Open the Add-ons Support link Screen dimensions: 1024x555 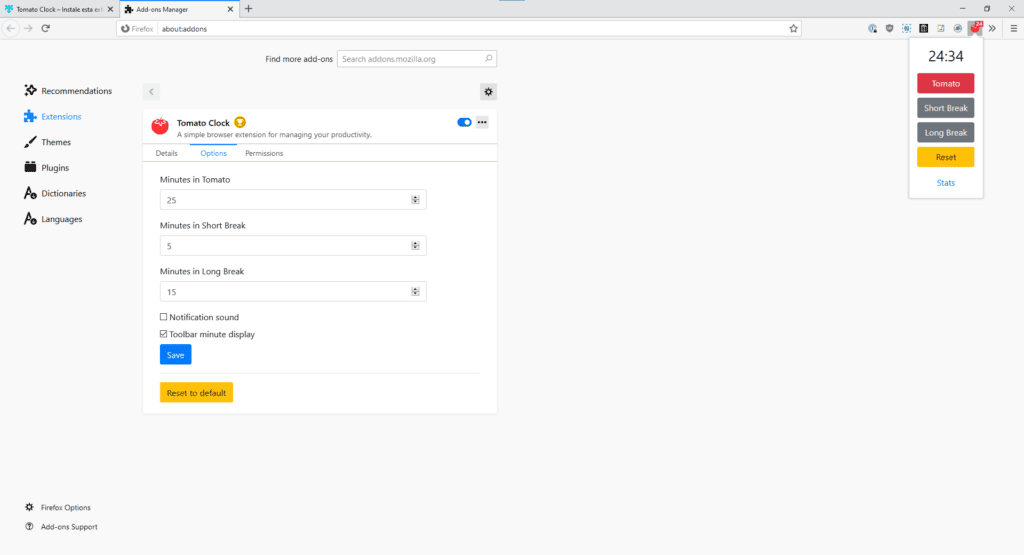coord(61,527)
